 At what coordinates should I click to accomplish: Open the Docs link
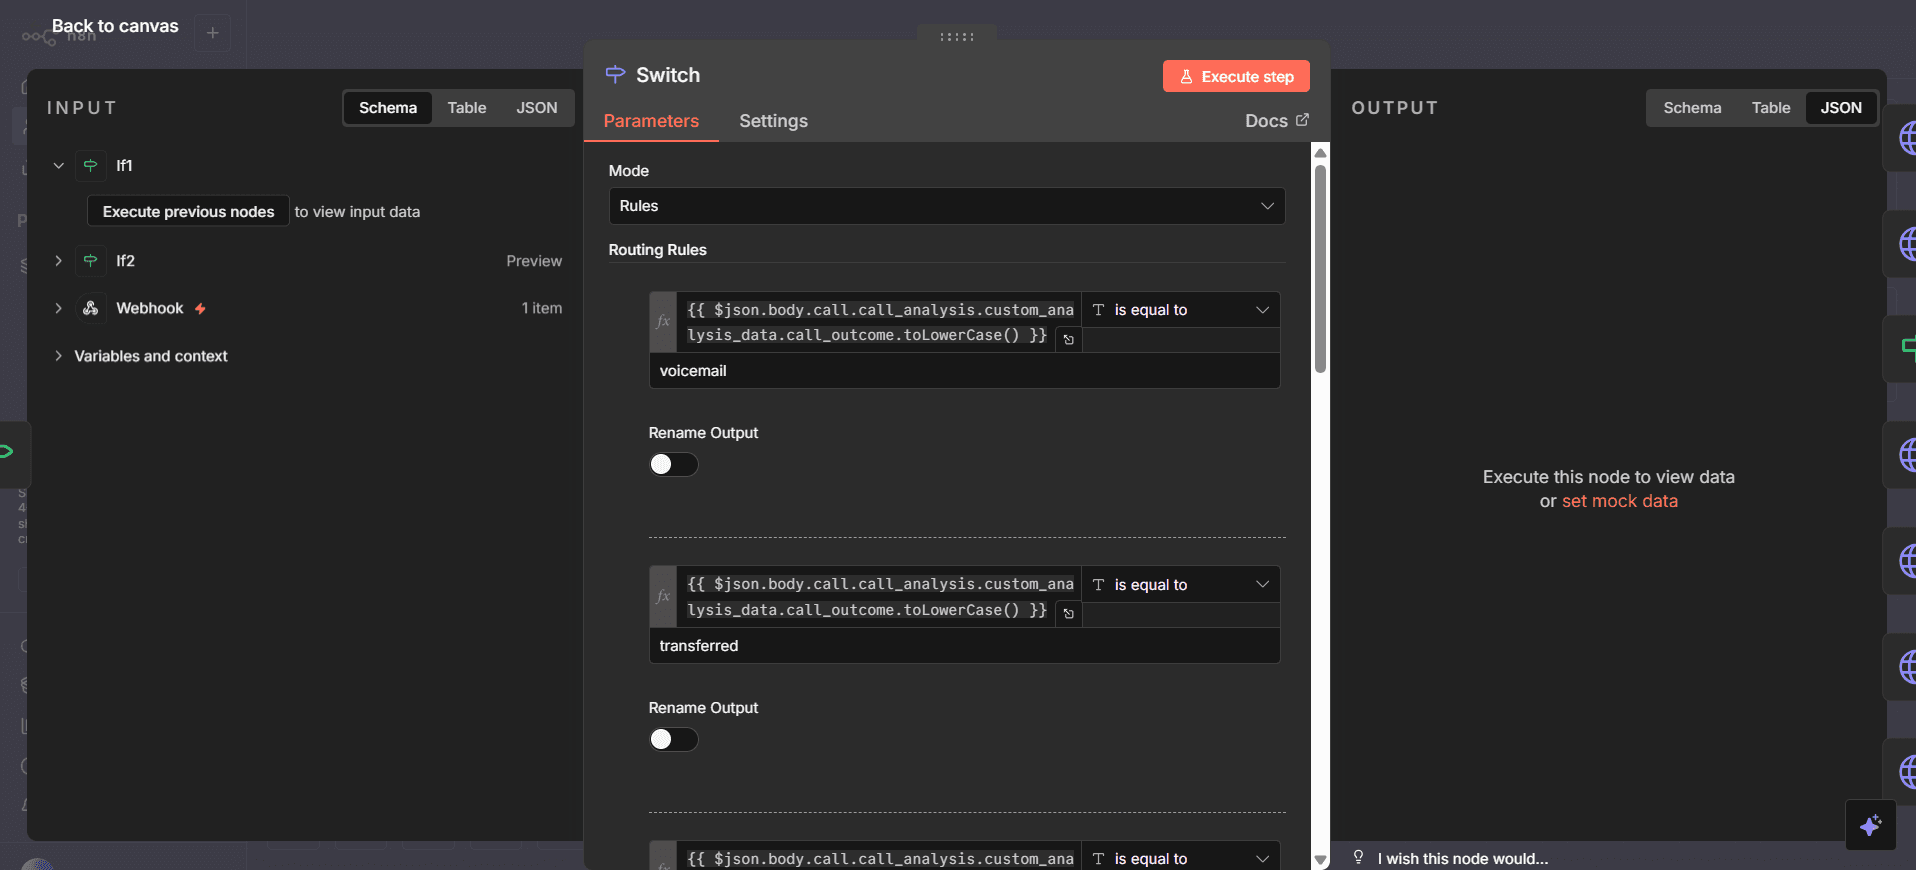click(x=1277, y=121)
